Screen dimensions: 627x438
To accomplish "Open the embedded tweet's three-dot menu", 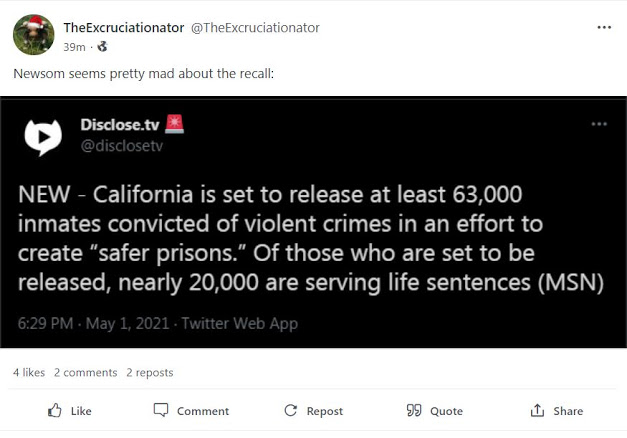I will pos(599,124).
